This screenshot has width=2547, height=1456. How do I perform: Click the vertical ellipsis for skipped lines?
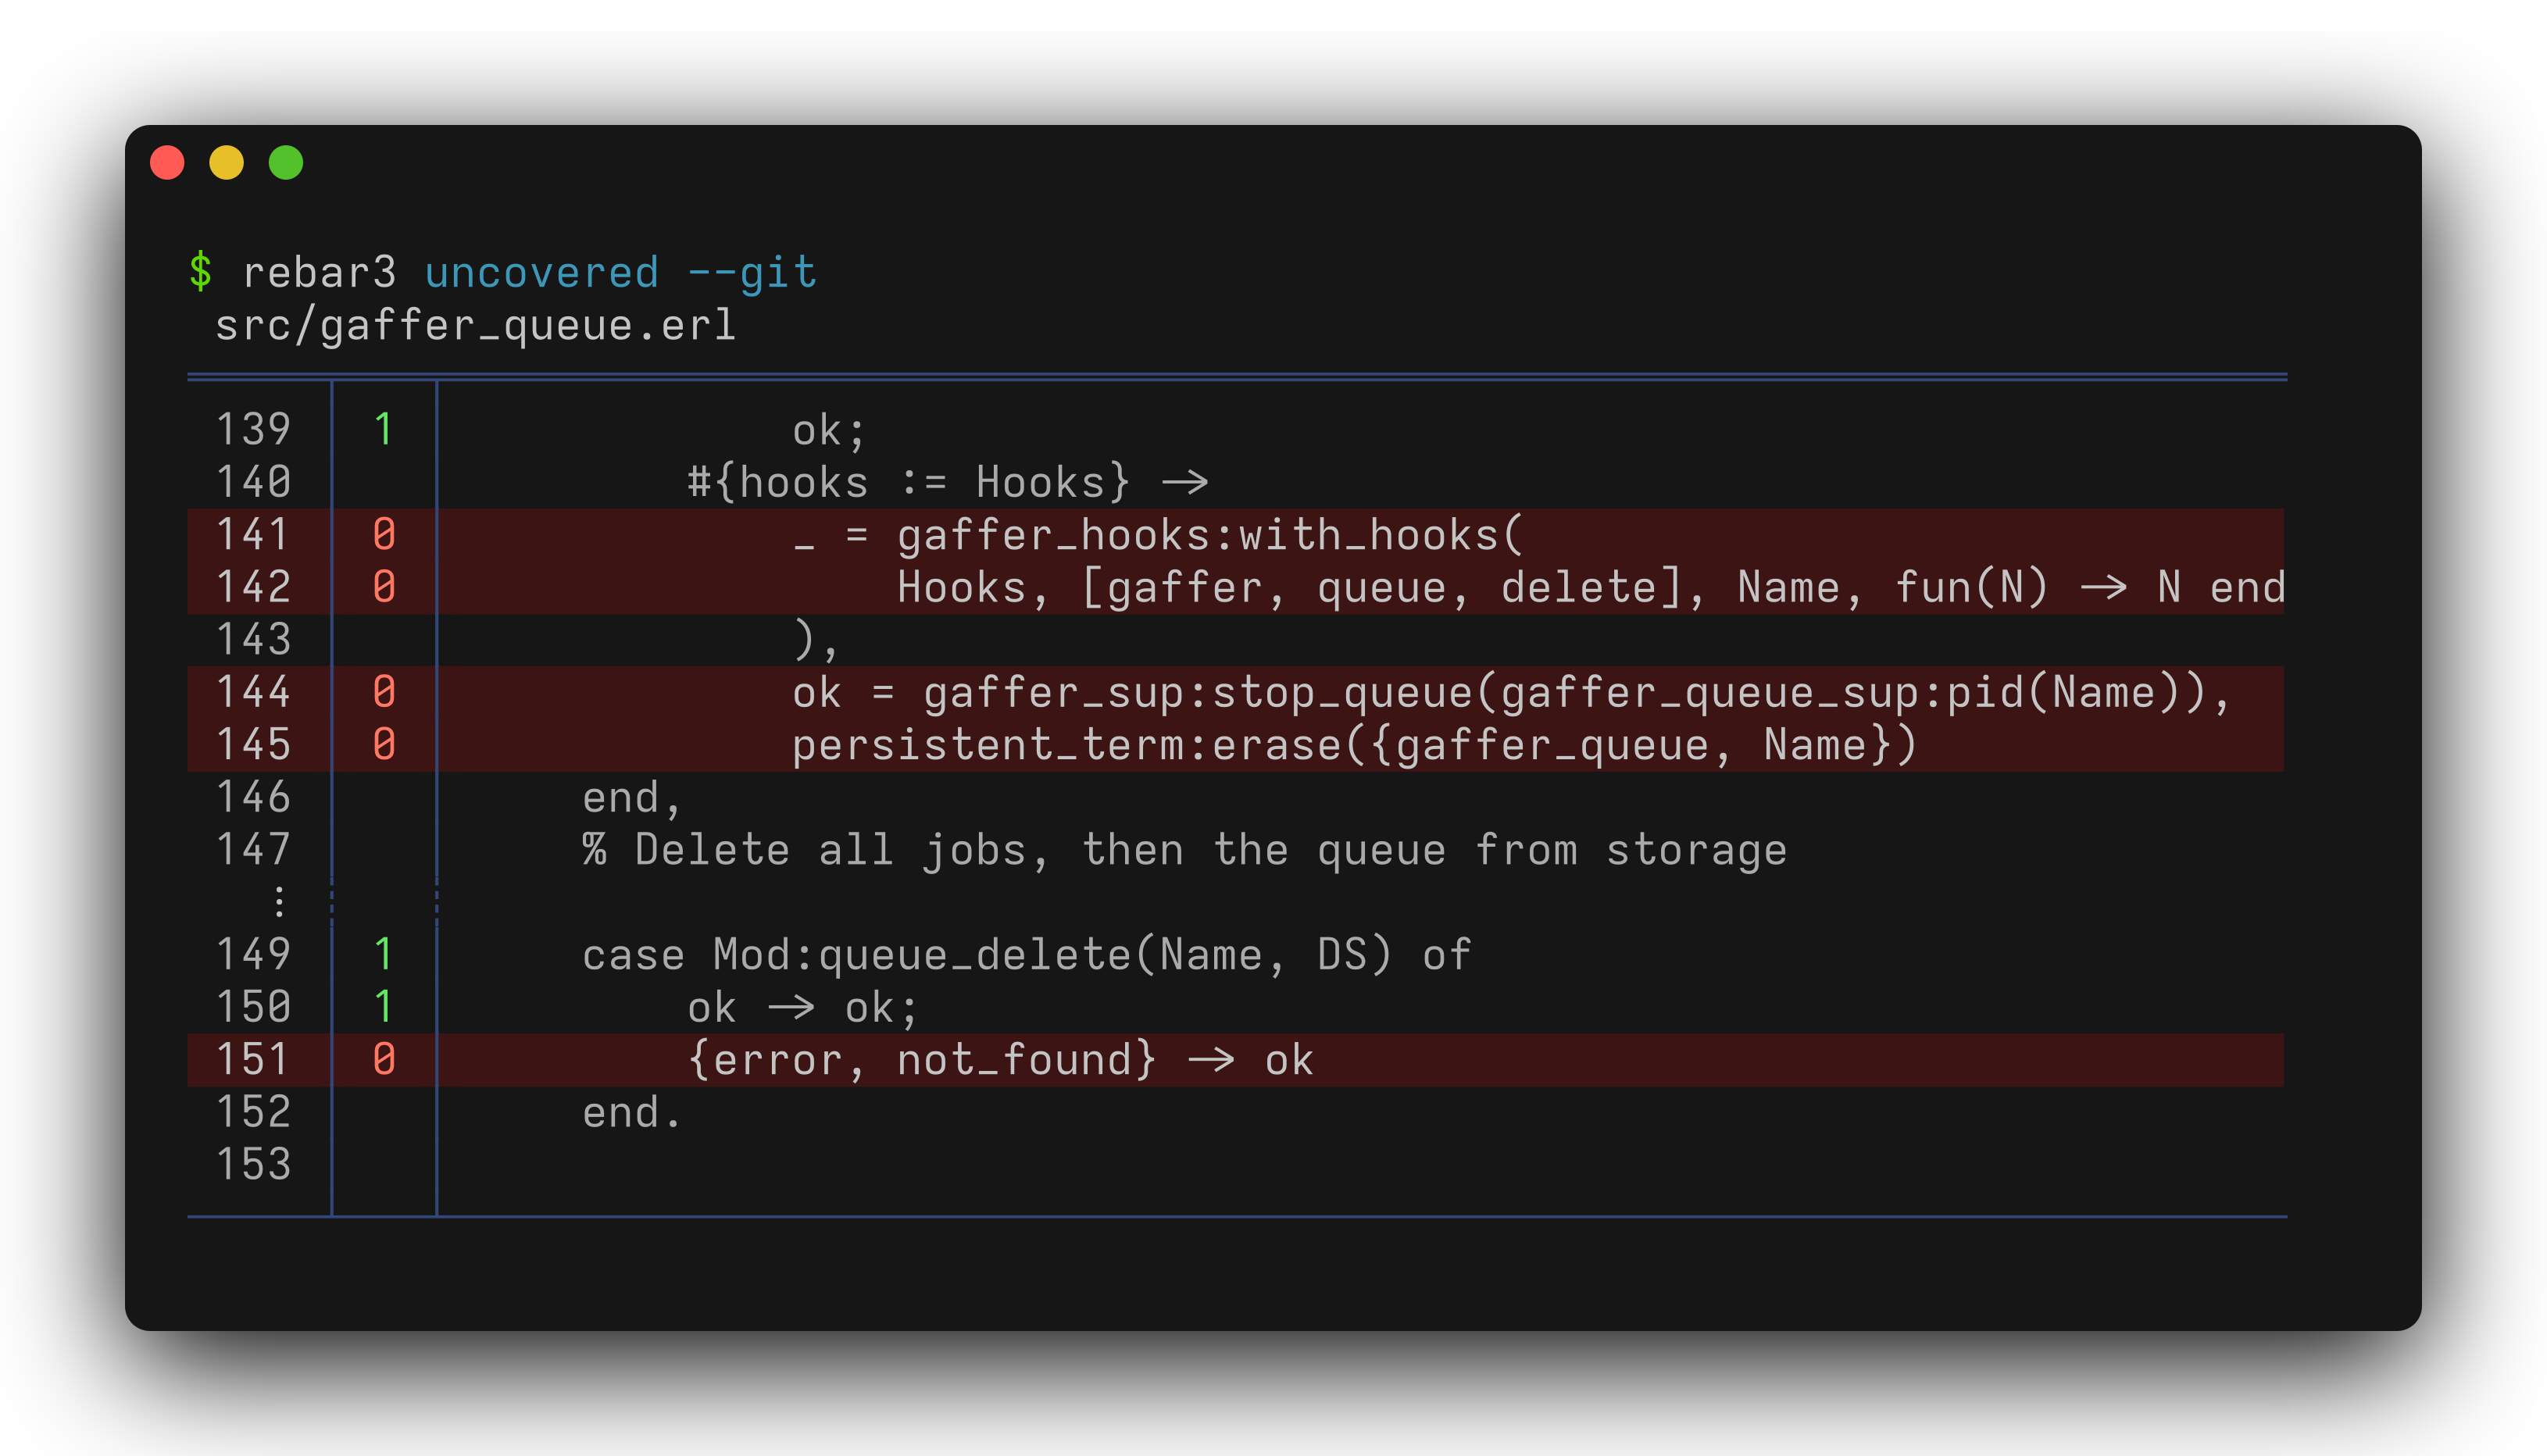[279, 902]
